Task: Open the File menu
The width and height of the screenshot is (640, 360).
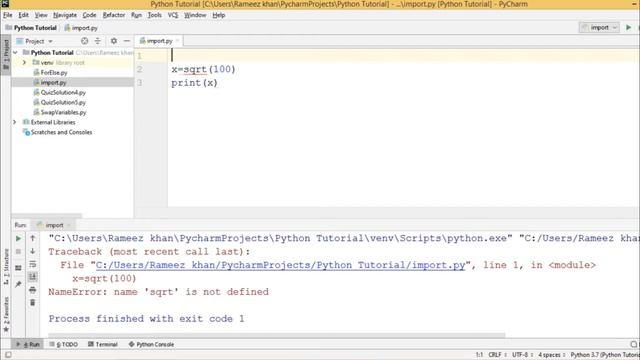Action: [x=8, y=15]
